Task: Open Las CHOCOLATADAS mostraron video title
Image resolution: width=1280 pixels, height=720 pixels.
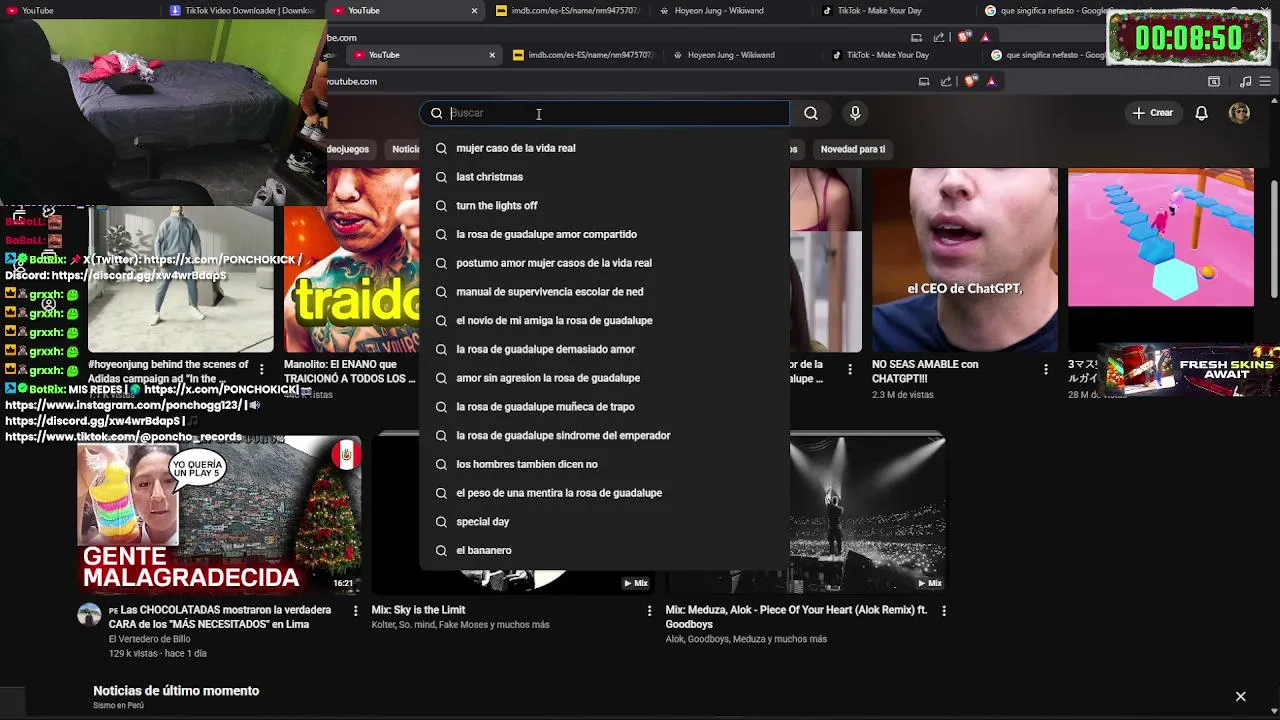Action: [x=220, y=617]
